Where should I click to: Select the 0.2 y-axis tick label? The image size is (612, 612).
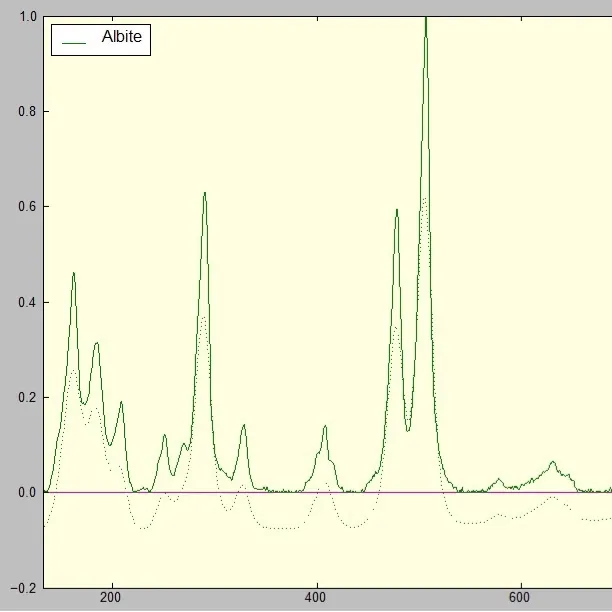pos(28,397)
